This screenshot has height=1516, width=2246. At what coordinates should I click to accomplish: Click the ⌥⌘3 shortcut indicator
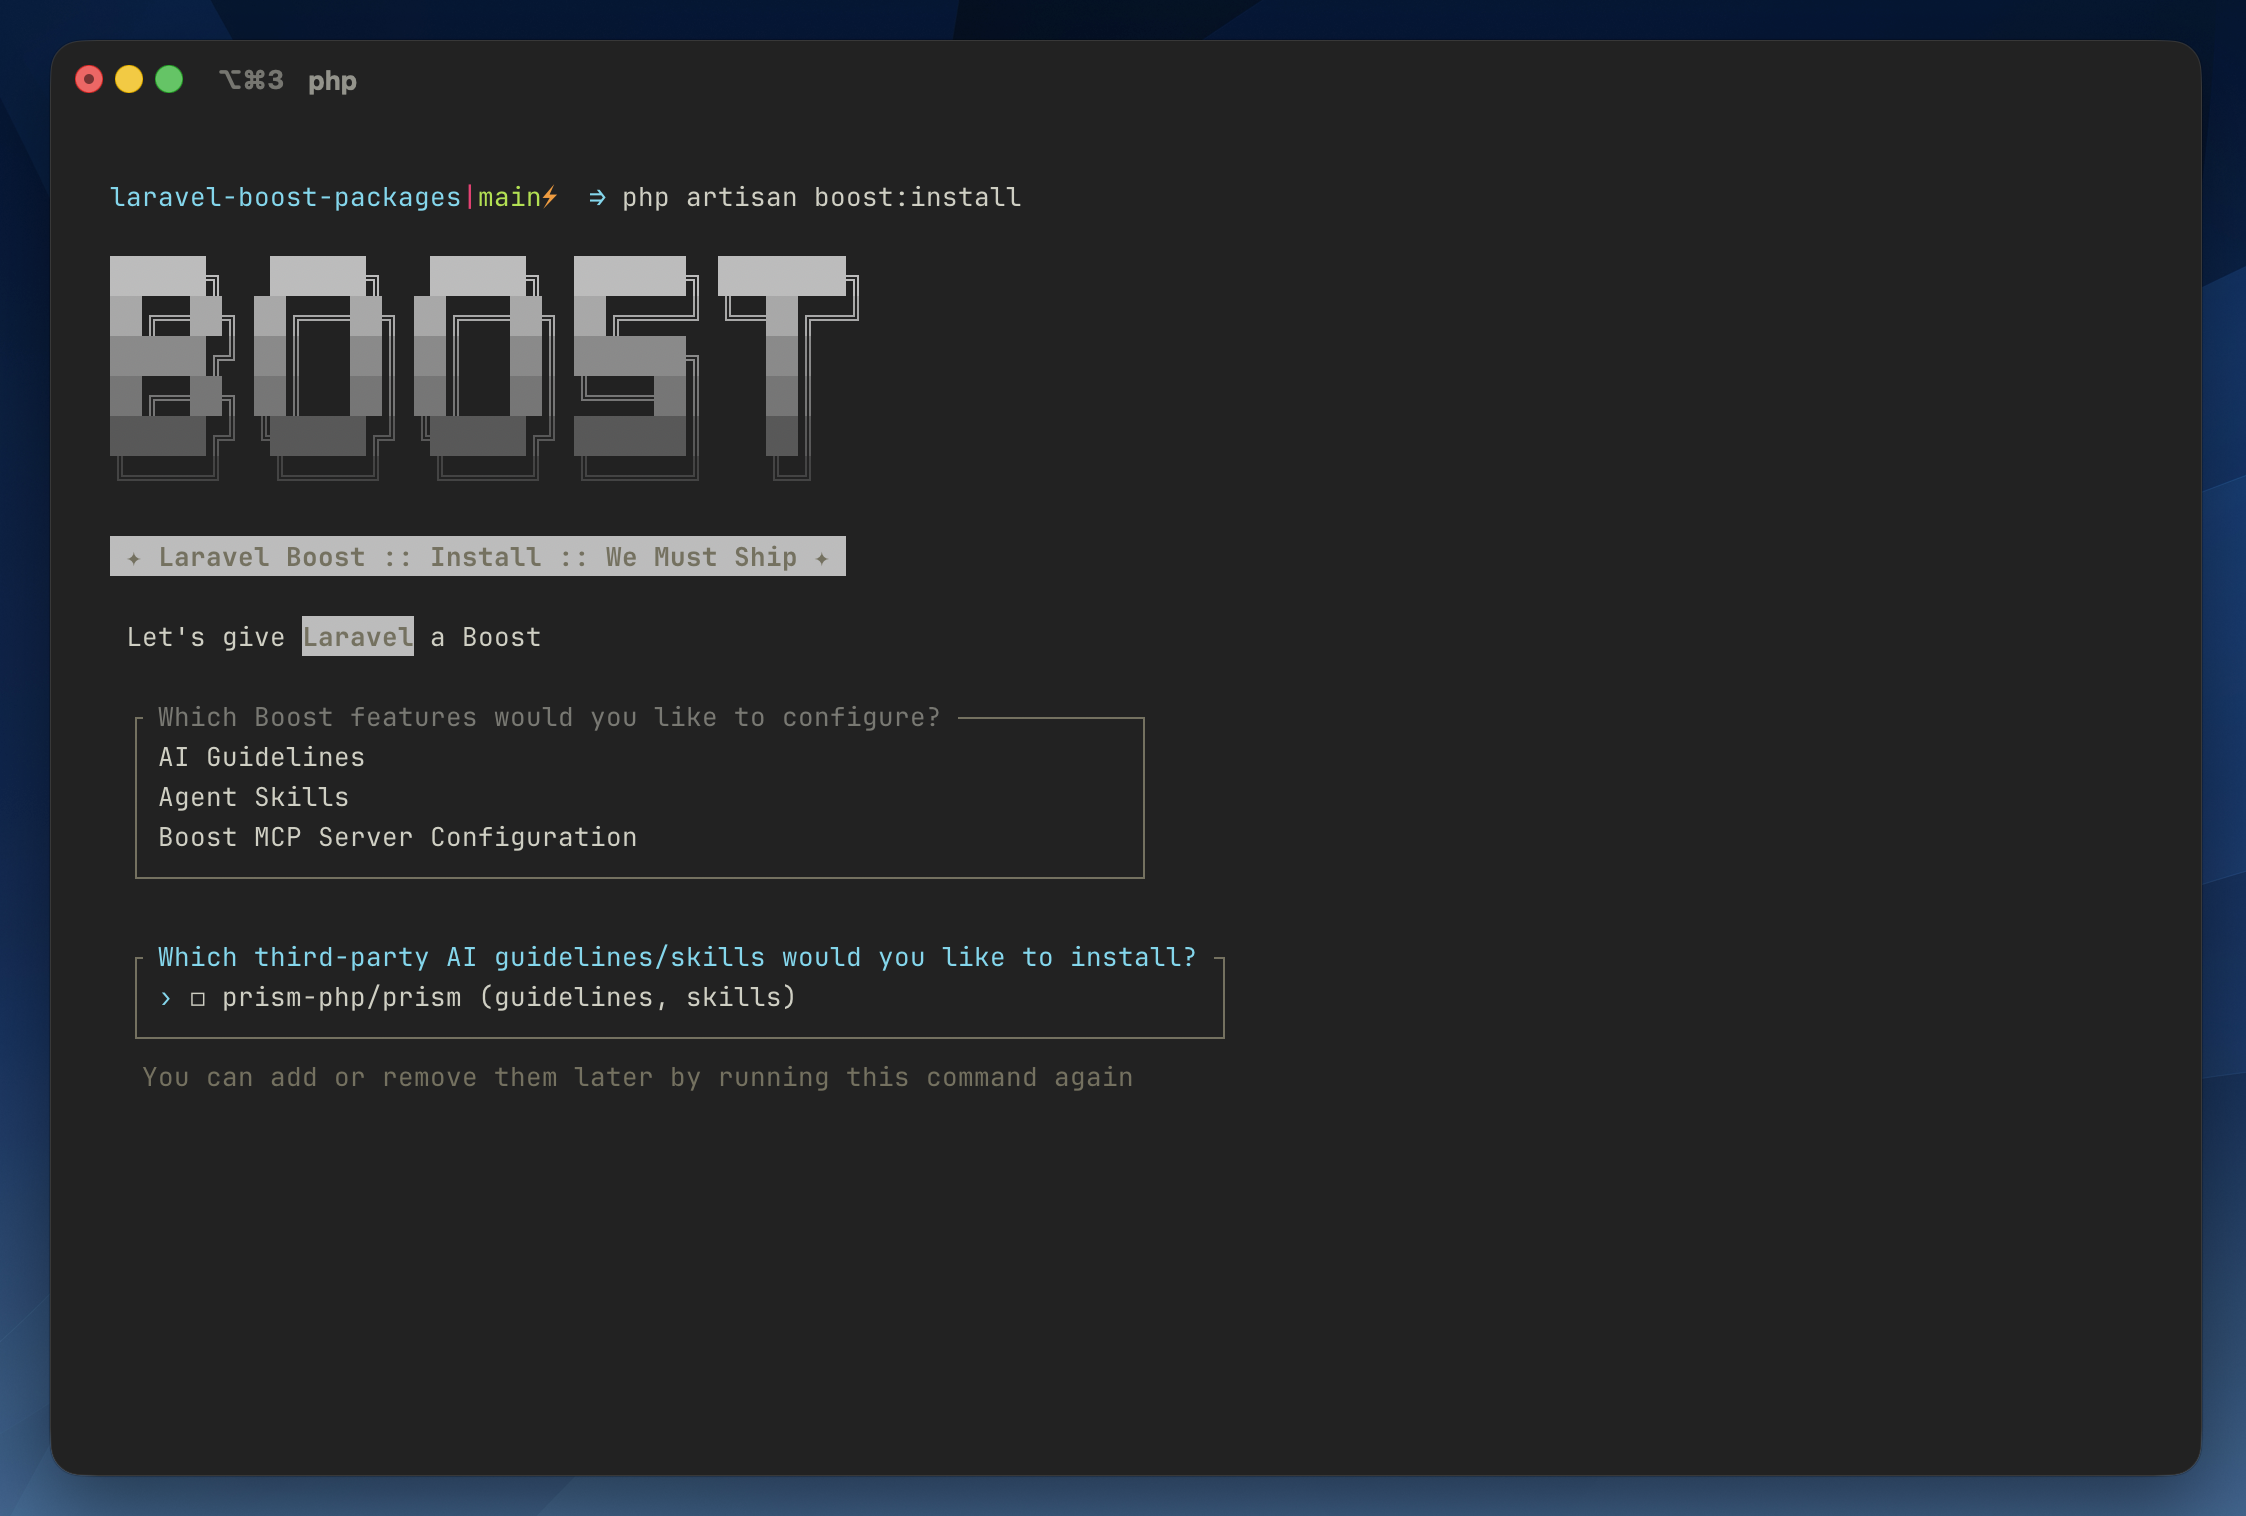(251, 80)
